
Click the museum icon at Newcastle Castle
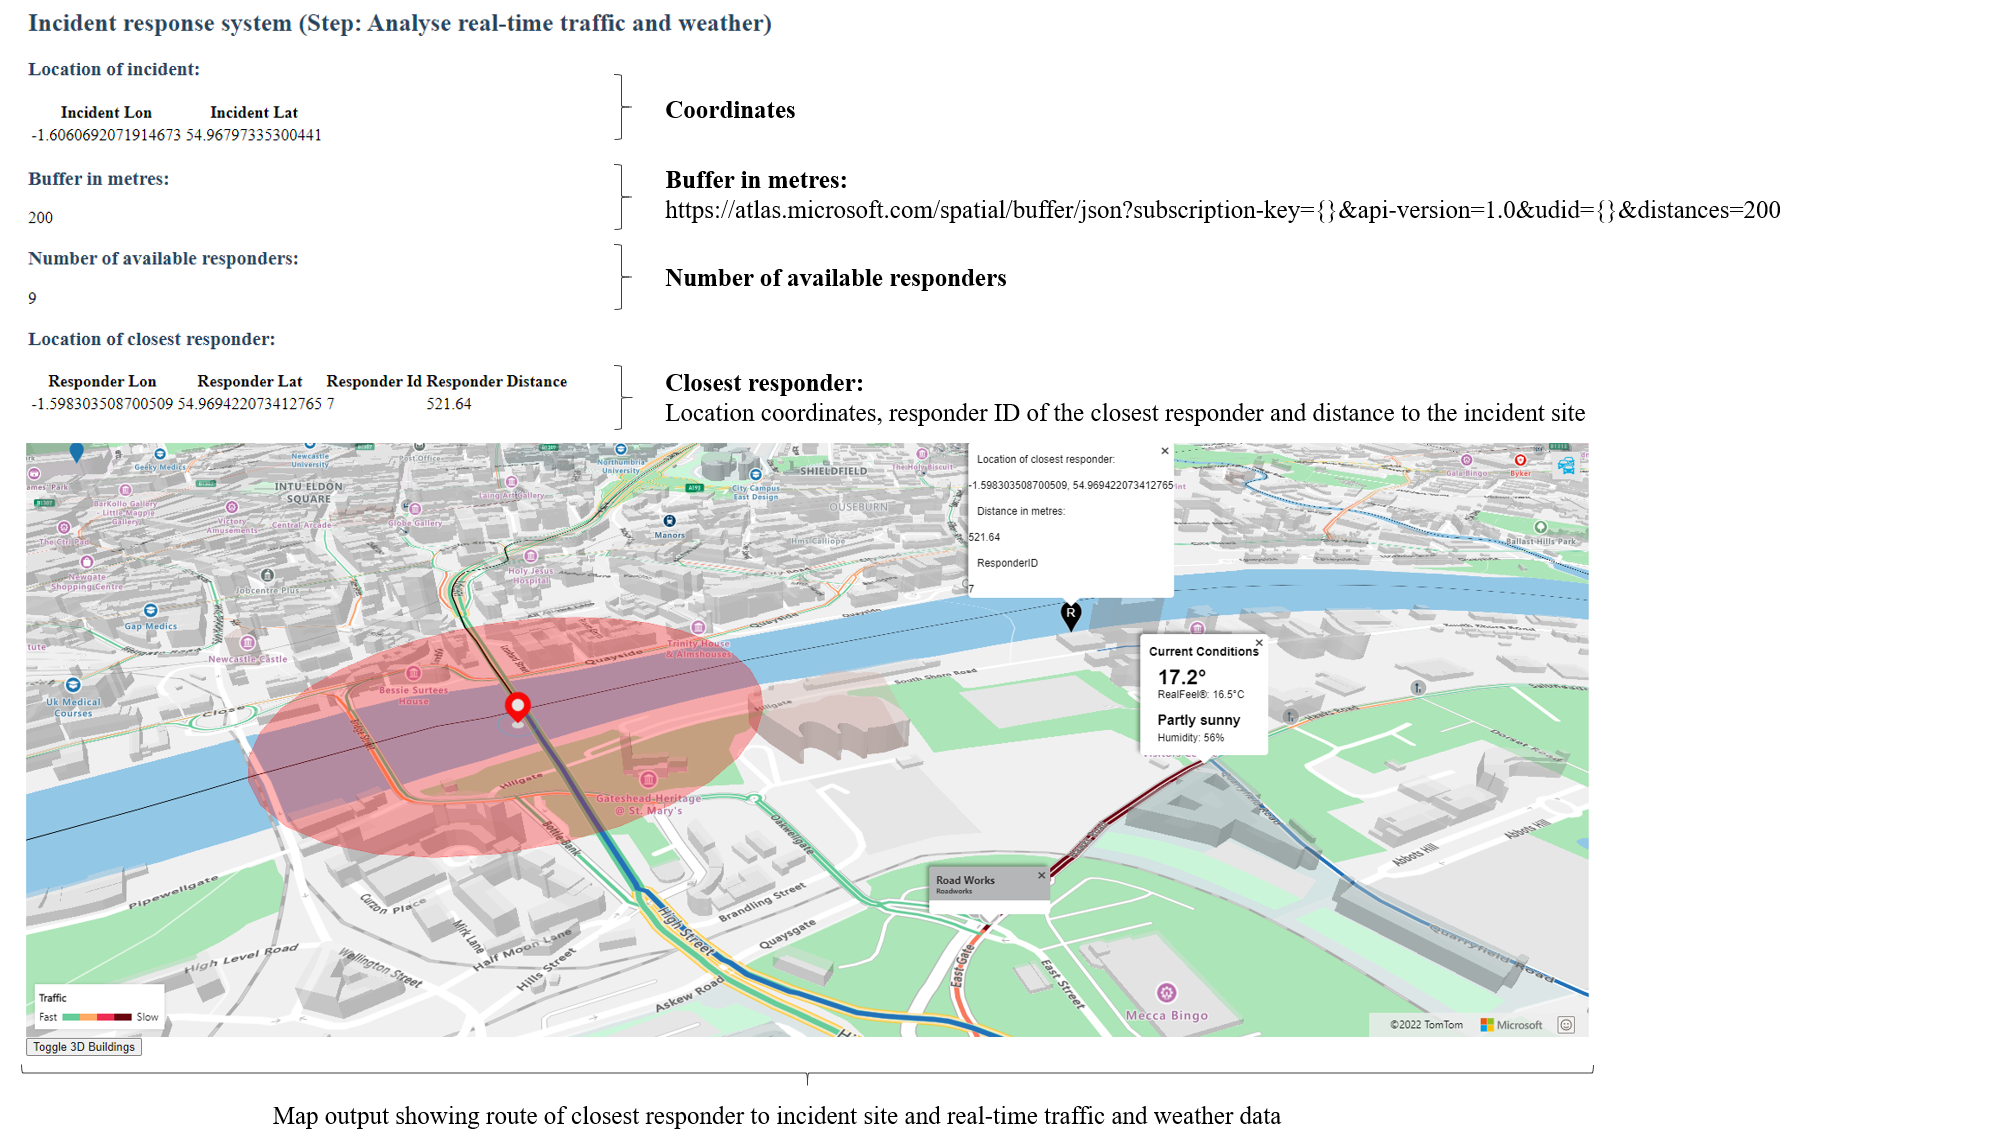point(248,644)
